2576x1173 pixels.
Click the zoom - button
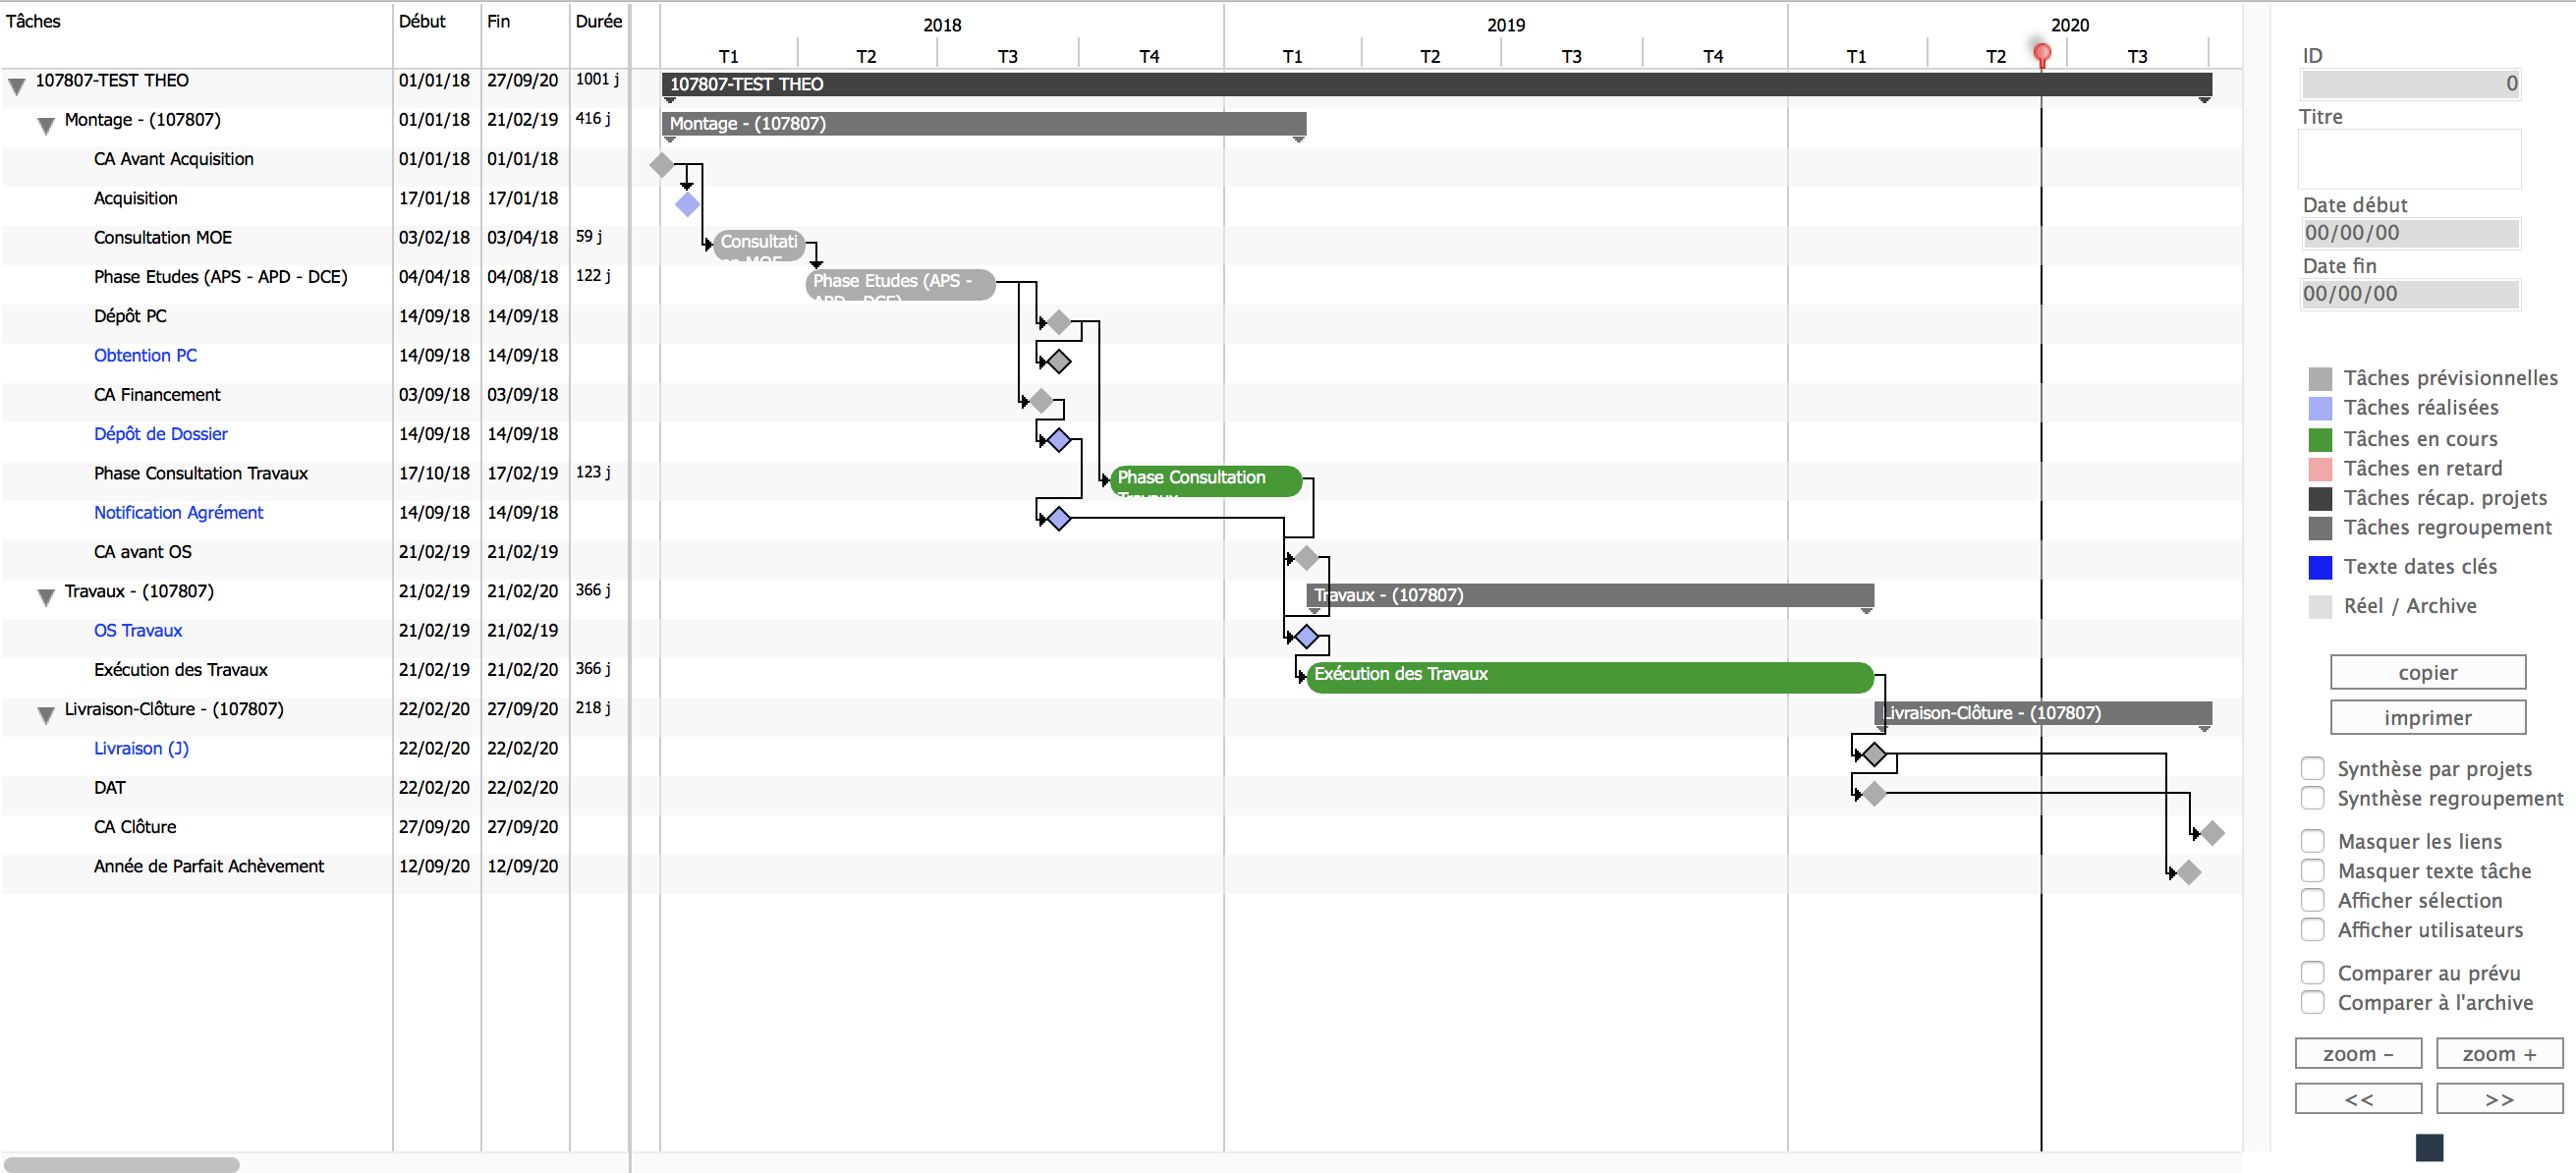2356,1051
